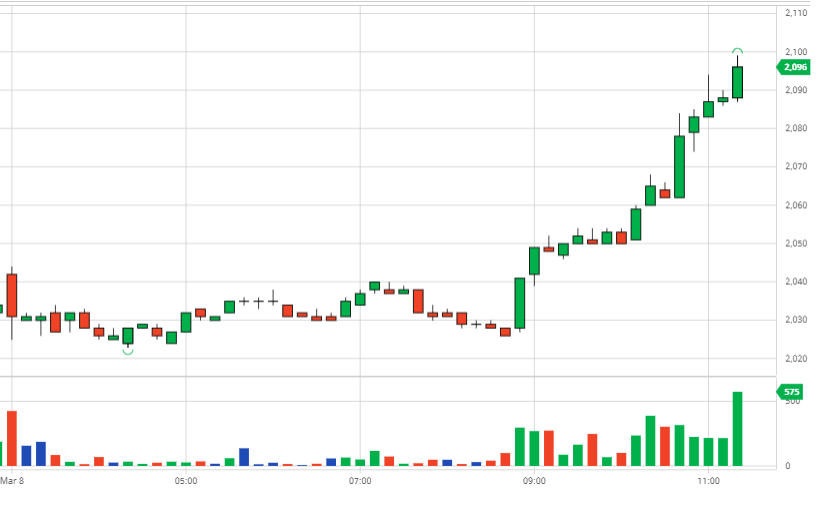
Task: Select the 2,100 price axis label
Action: (x=796, y=52)
